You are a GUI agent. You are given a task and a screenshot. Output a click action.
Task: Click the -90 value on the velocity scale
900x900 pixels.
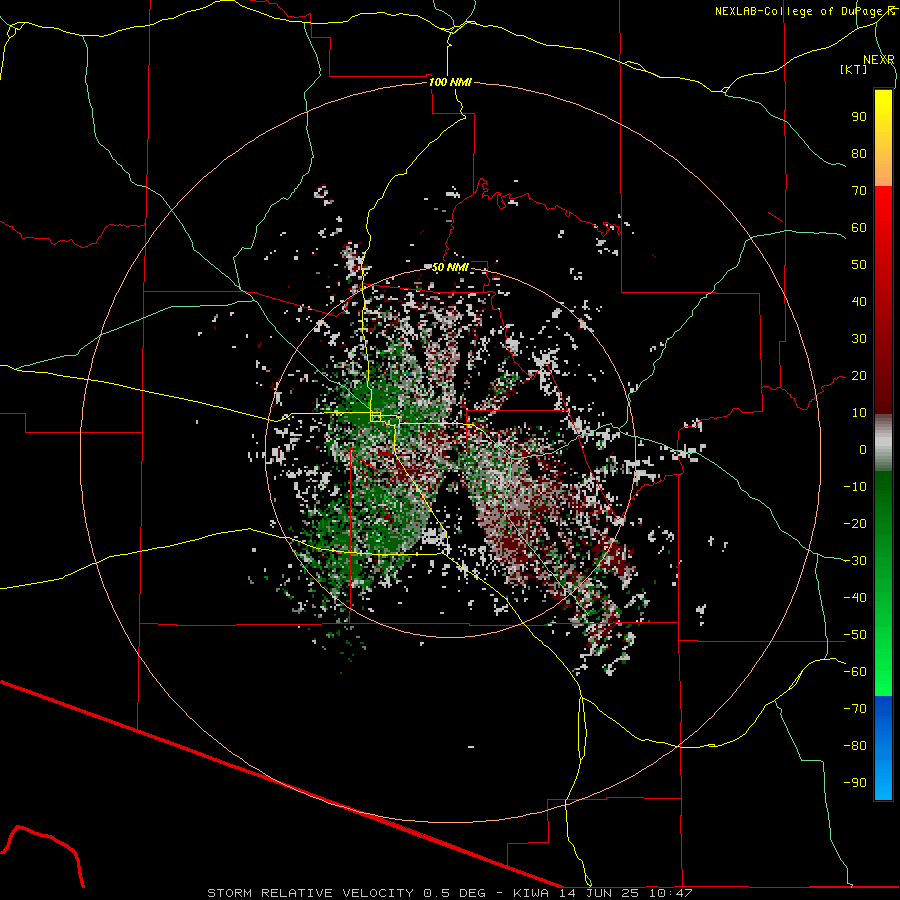point(855,783)
